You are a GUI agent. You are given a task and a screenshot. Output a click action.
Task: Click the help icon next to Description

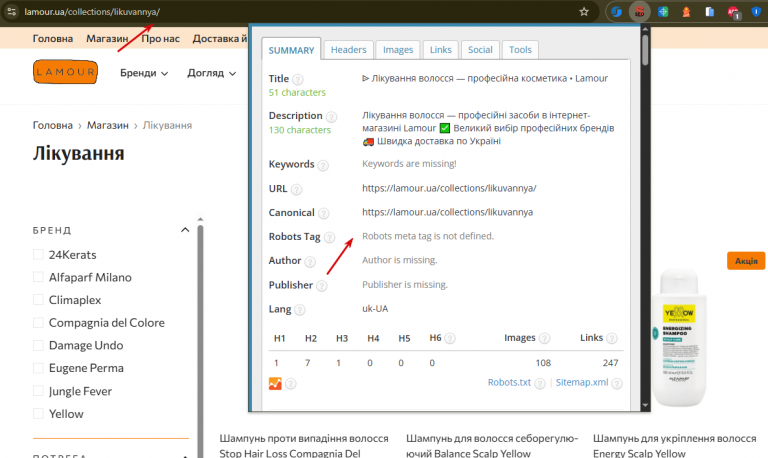pos(331,117)
